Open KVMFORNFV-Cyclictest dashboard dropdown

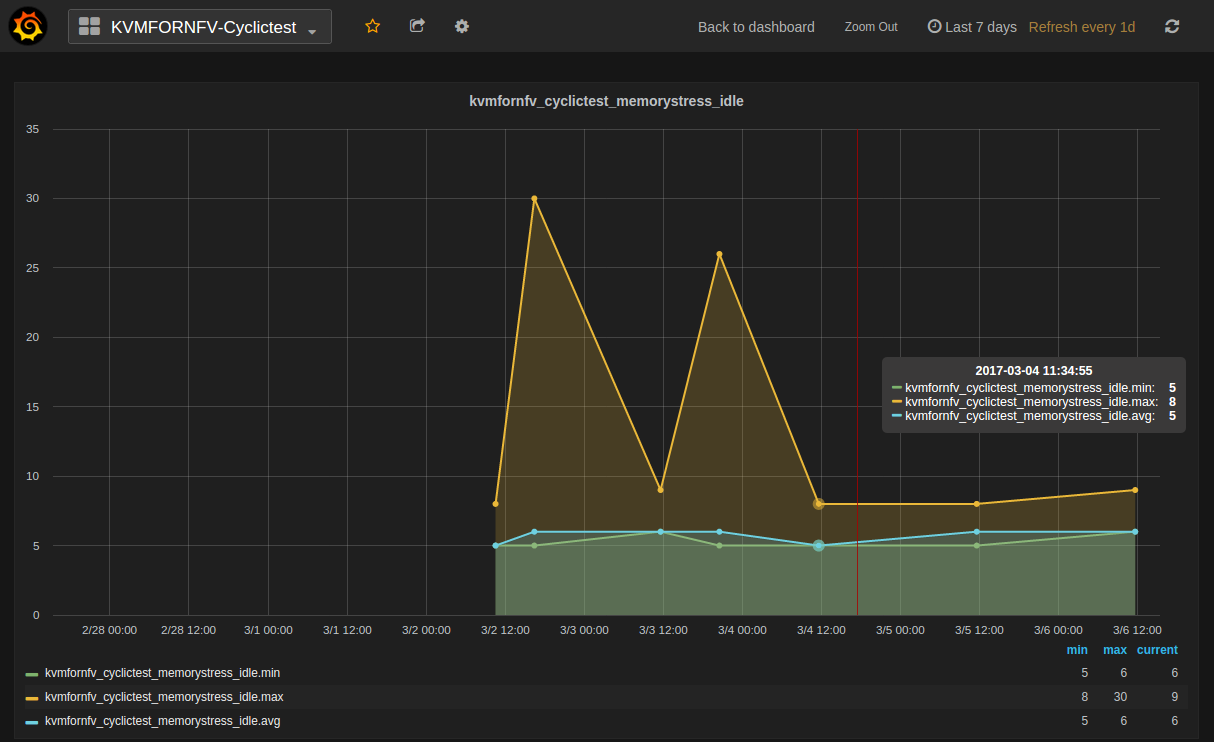point(203,27)
